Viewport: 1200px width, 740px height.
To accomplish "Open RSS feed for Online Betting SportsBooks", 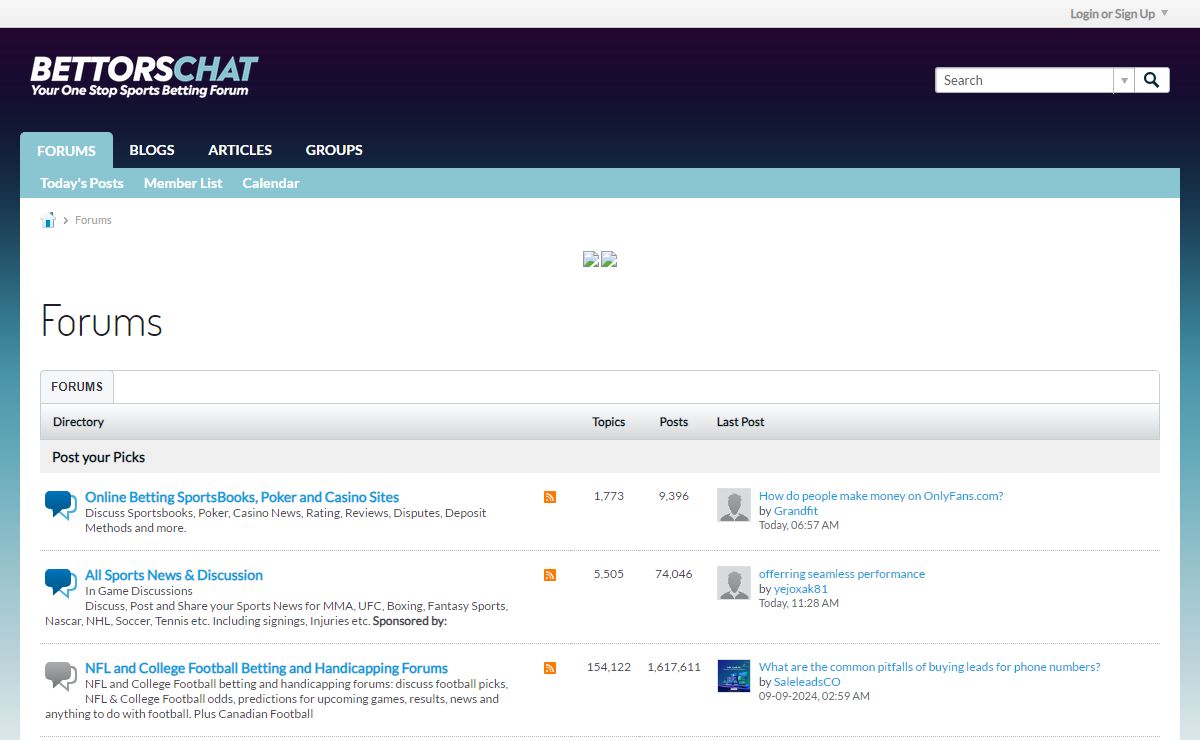I will (550, 497).
